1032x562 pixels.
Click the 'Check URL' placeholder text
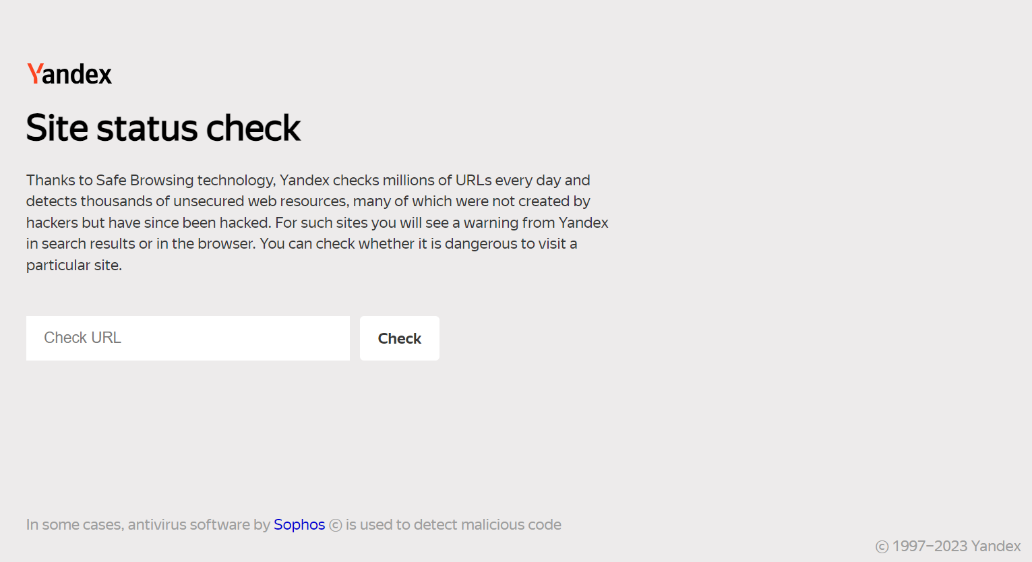pyautogui.click(x=82, y=338)
